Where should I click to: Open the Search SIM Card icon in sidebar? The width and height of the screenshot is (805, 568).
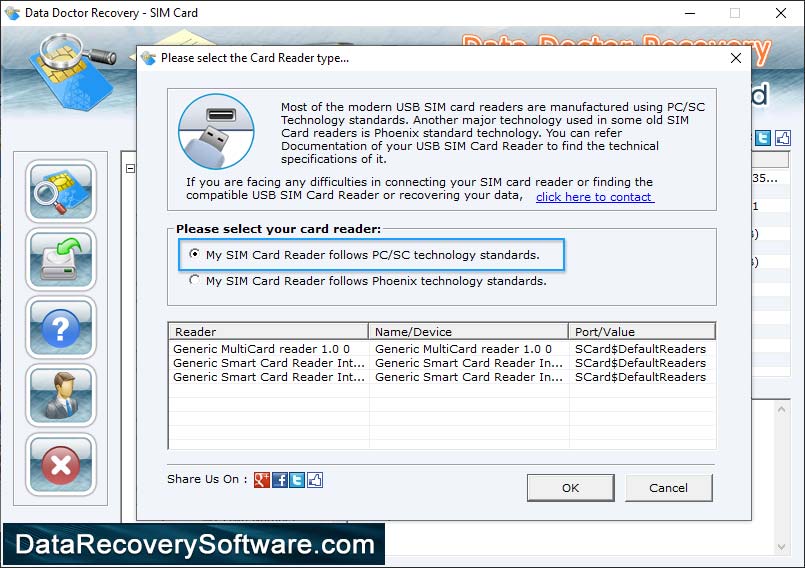pyautogui.click(x=61, y=191)
